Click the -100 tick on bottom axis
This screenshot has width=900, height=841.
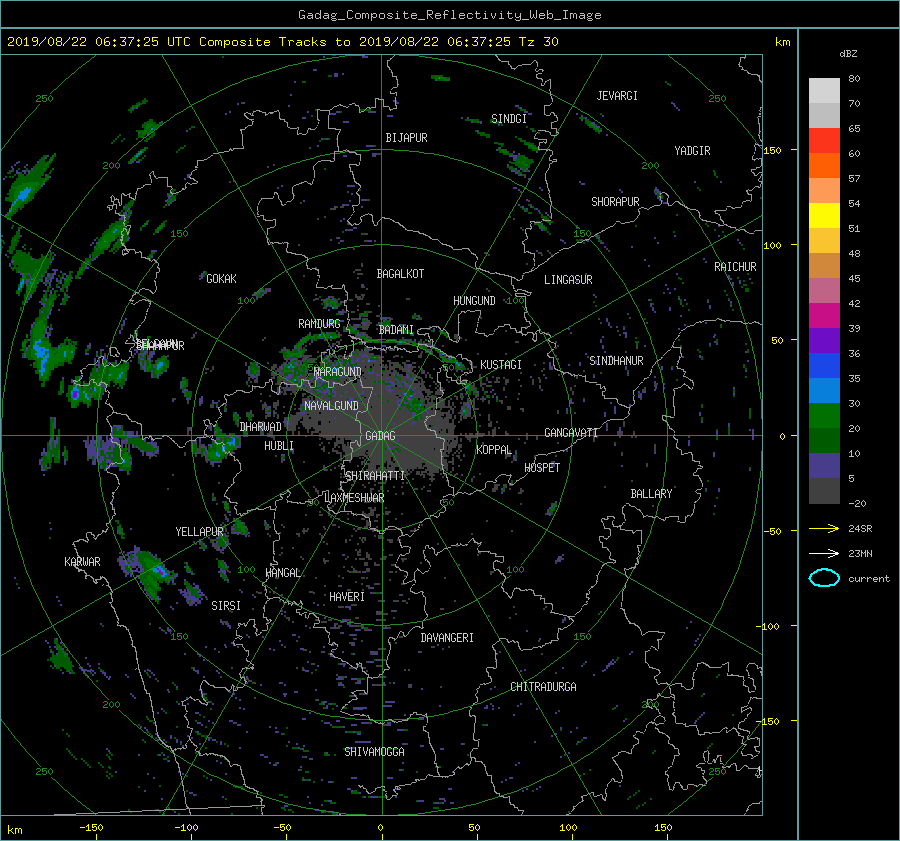(x=186, y=828)
